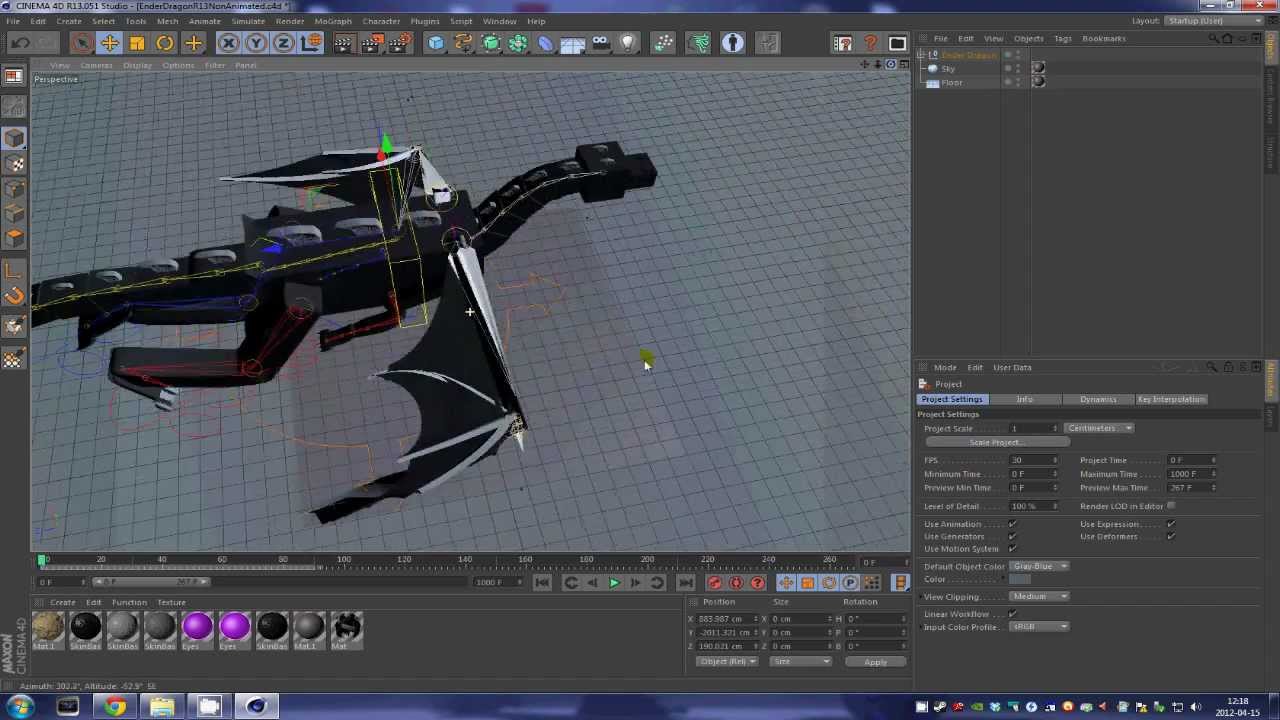Open Cameras menu in viewport
This screenshot has height=720, width=1280.
coord(96,65)
